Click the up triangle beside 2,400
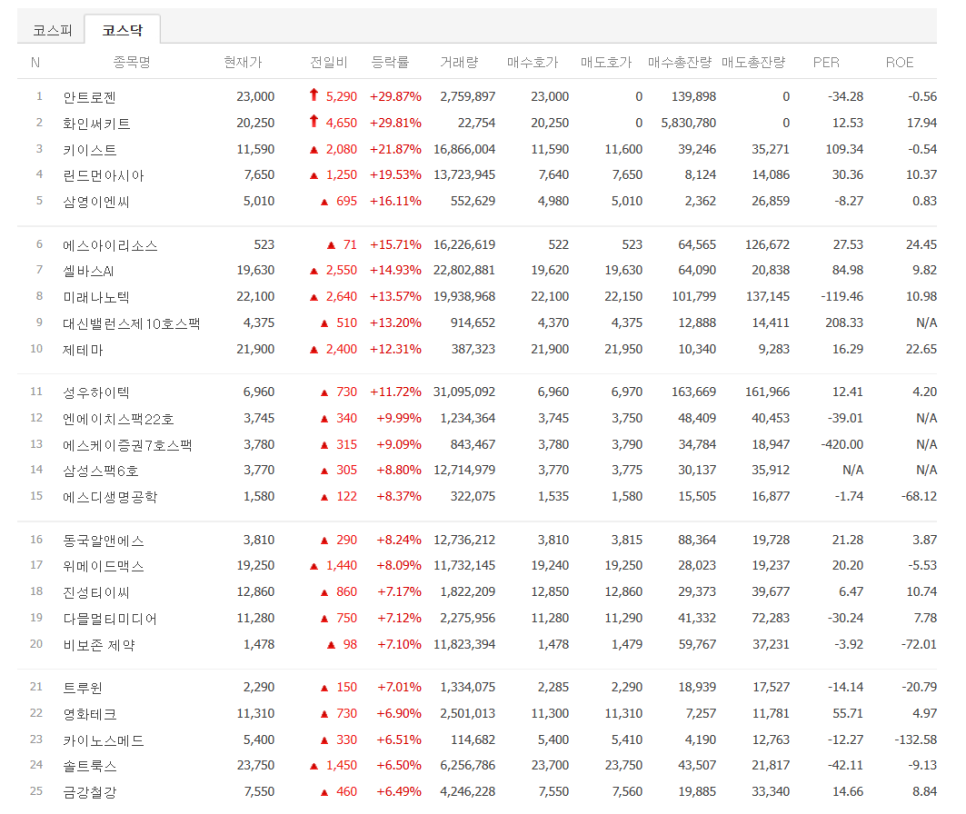The width and height of the screenshot is (966, 814). [314, 350]
